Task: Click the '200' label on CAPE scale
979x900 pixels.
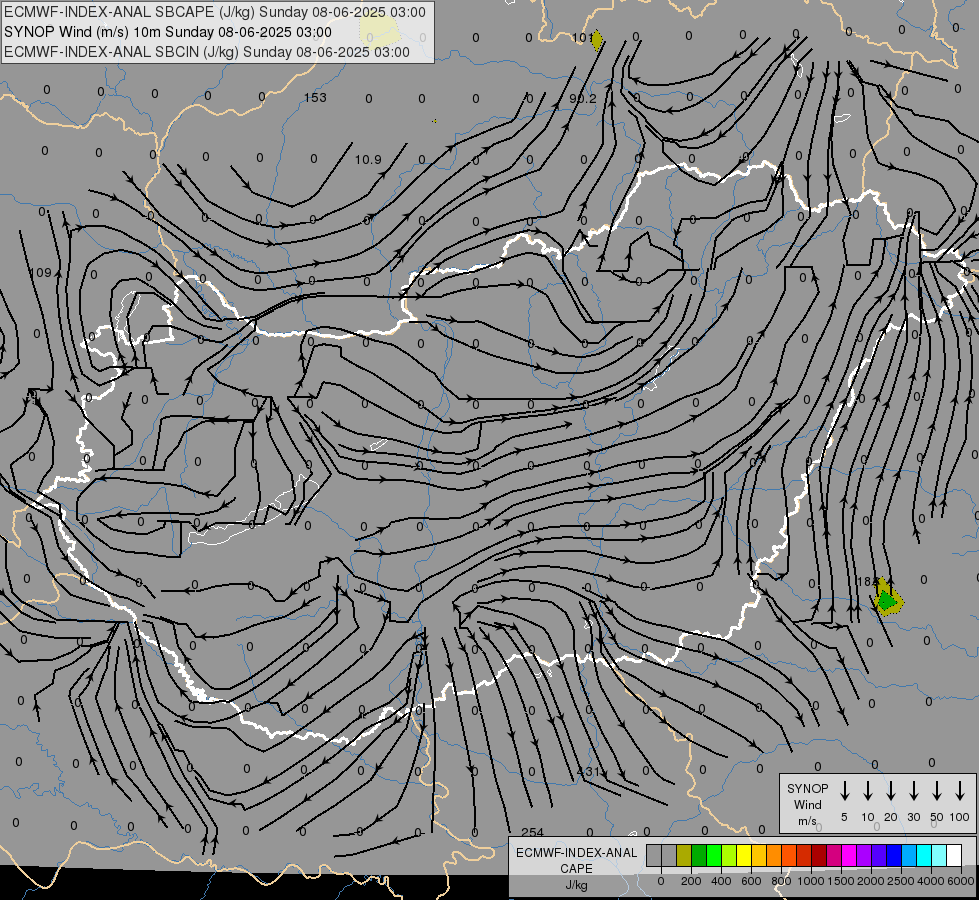Action: click(x=691, y=881)
